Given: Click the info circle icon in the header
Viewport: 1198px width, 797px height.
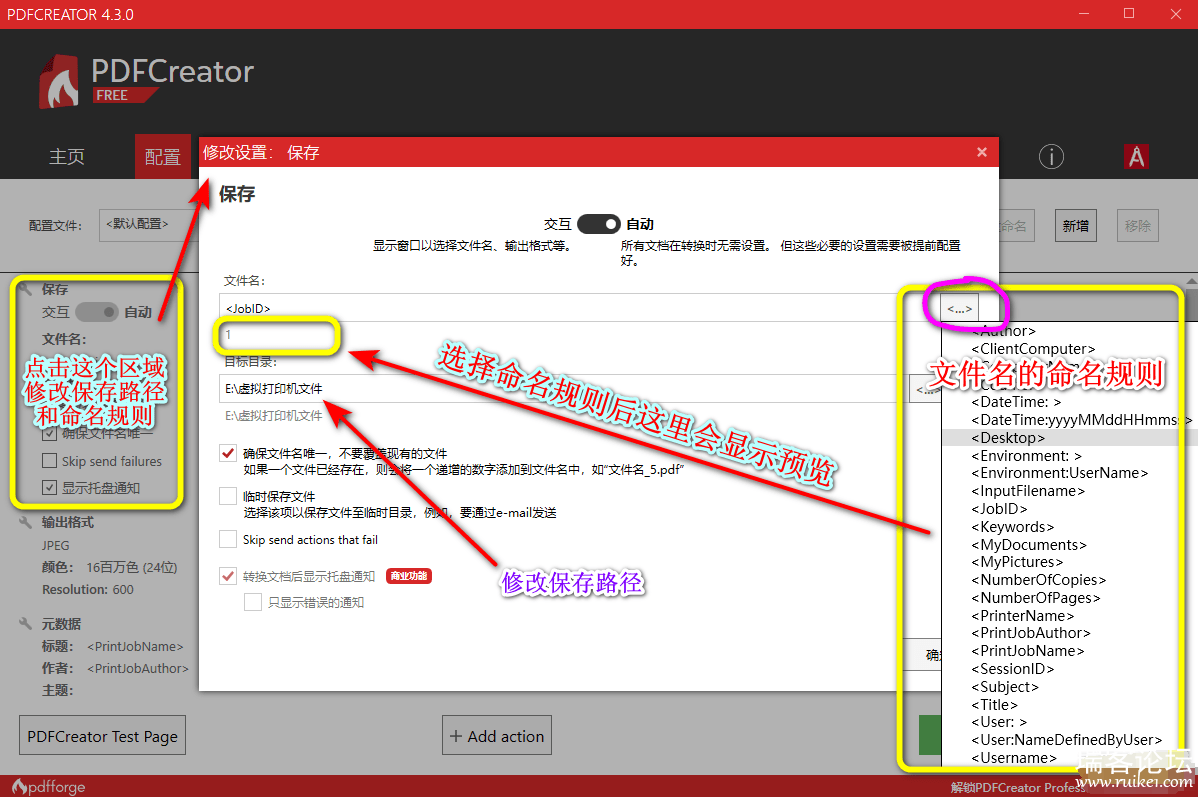Looking at the screenshot, I should (x=1051, y=157).
